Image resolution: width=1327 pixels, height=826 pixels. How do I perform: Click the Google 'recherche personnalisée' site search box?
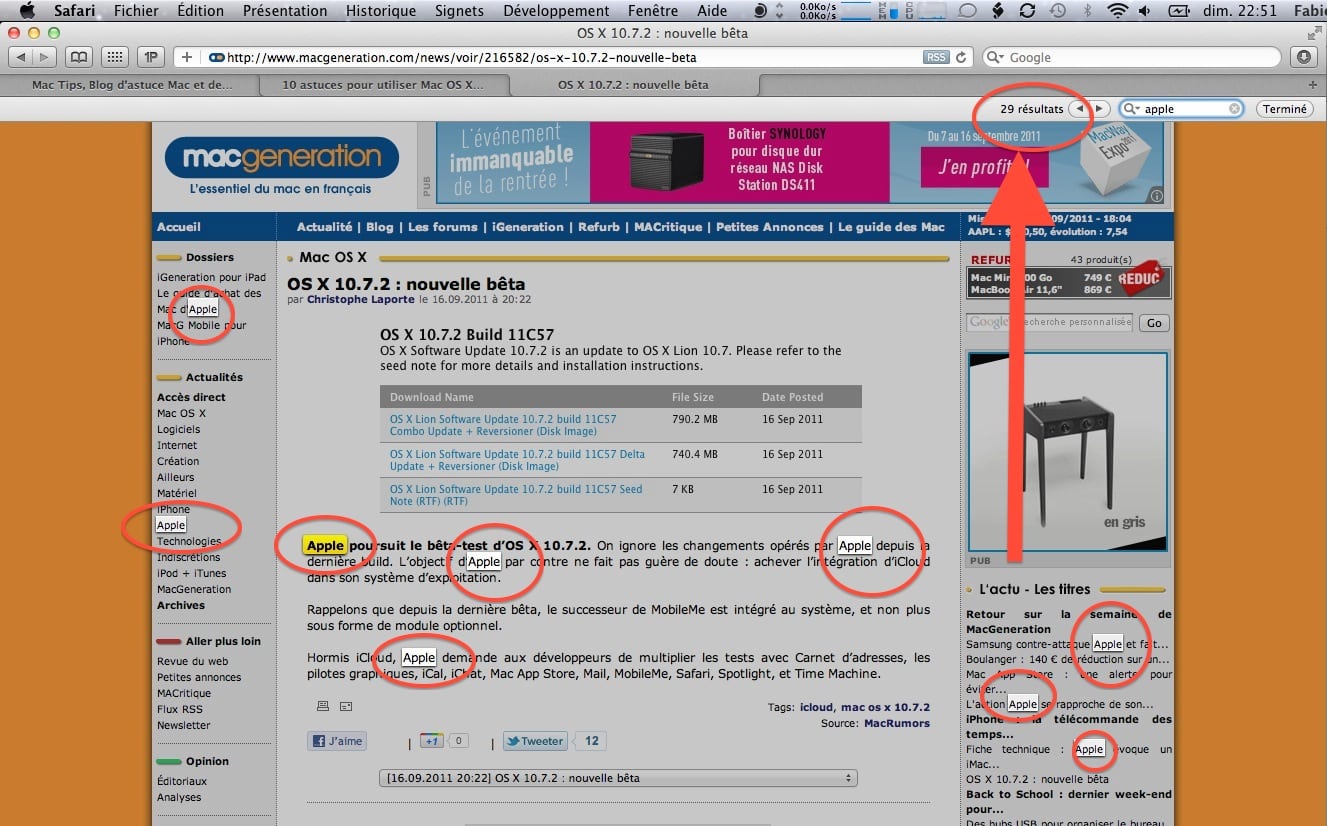(x=1050, y=322)
